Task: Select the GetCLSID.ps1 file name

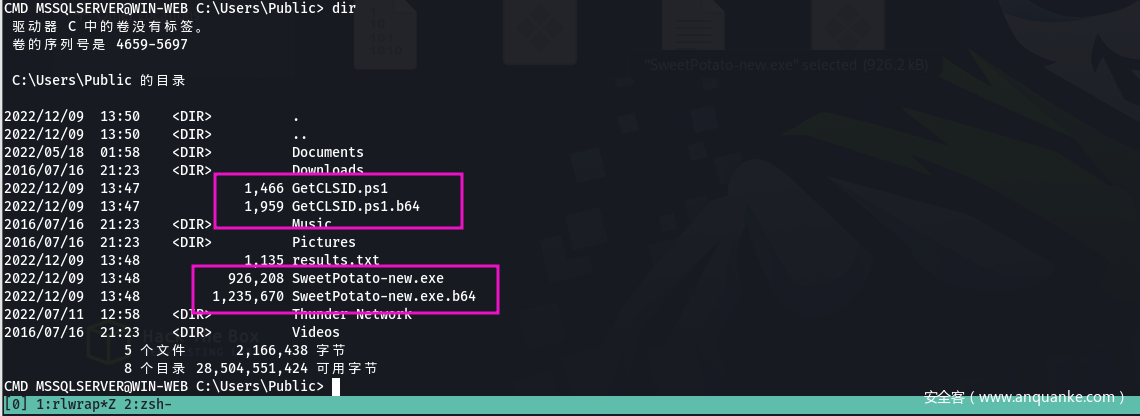Action: 340,188
